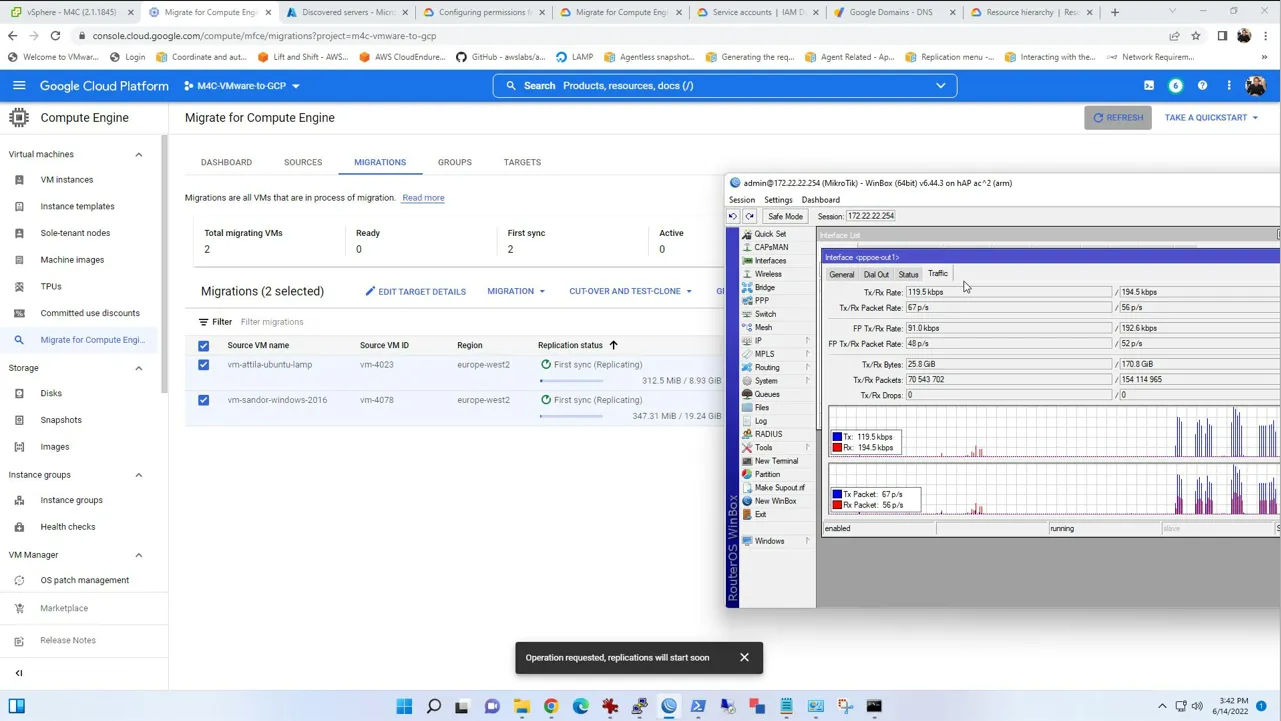This screenshot has height=721, width=1281.
Task: Open Health checks in the sidebar
Action: tap(68, 527)
